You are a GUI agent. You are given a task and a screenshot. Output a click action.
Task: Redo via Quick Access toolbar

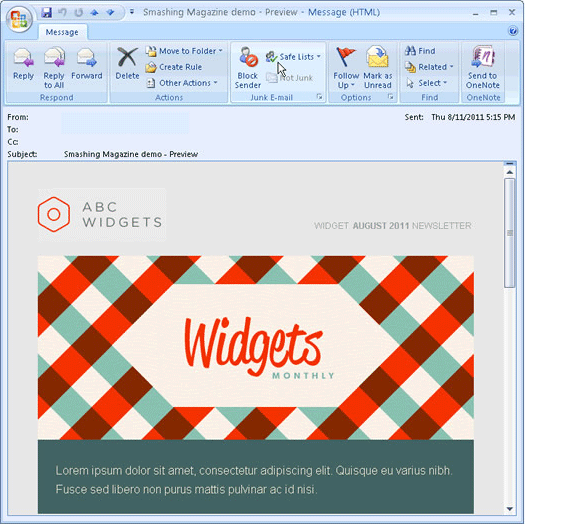[78, 12]
